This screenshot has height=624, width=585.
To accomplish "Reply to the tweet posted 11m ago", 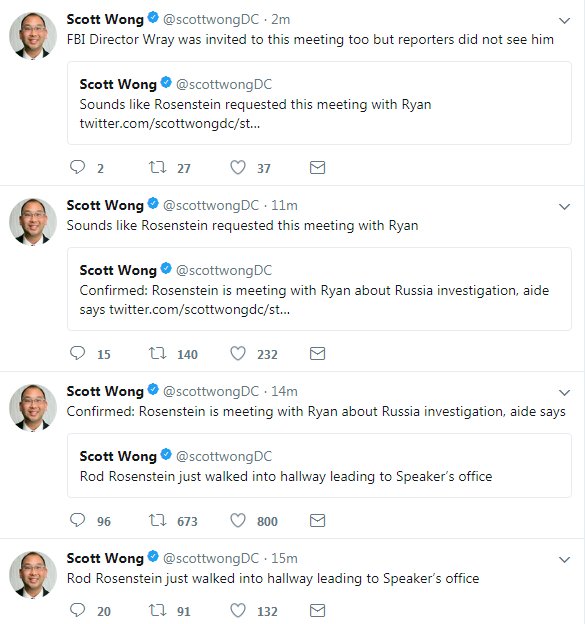I will pos(78,353).
